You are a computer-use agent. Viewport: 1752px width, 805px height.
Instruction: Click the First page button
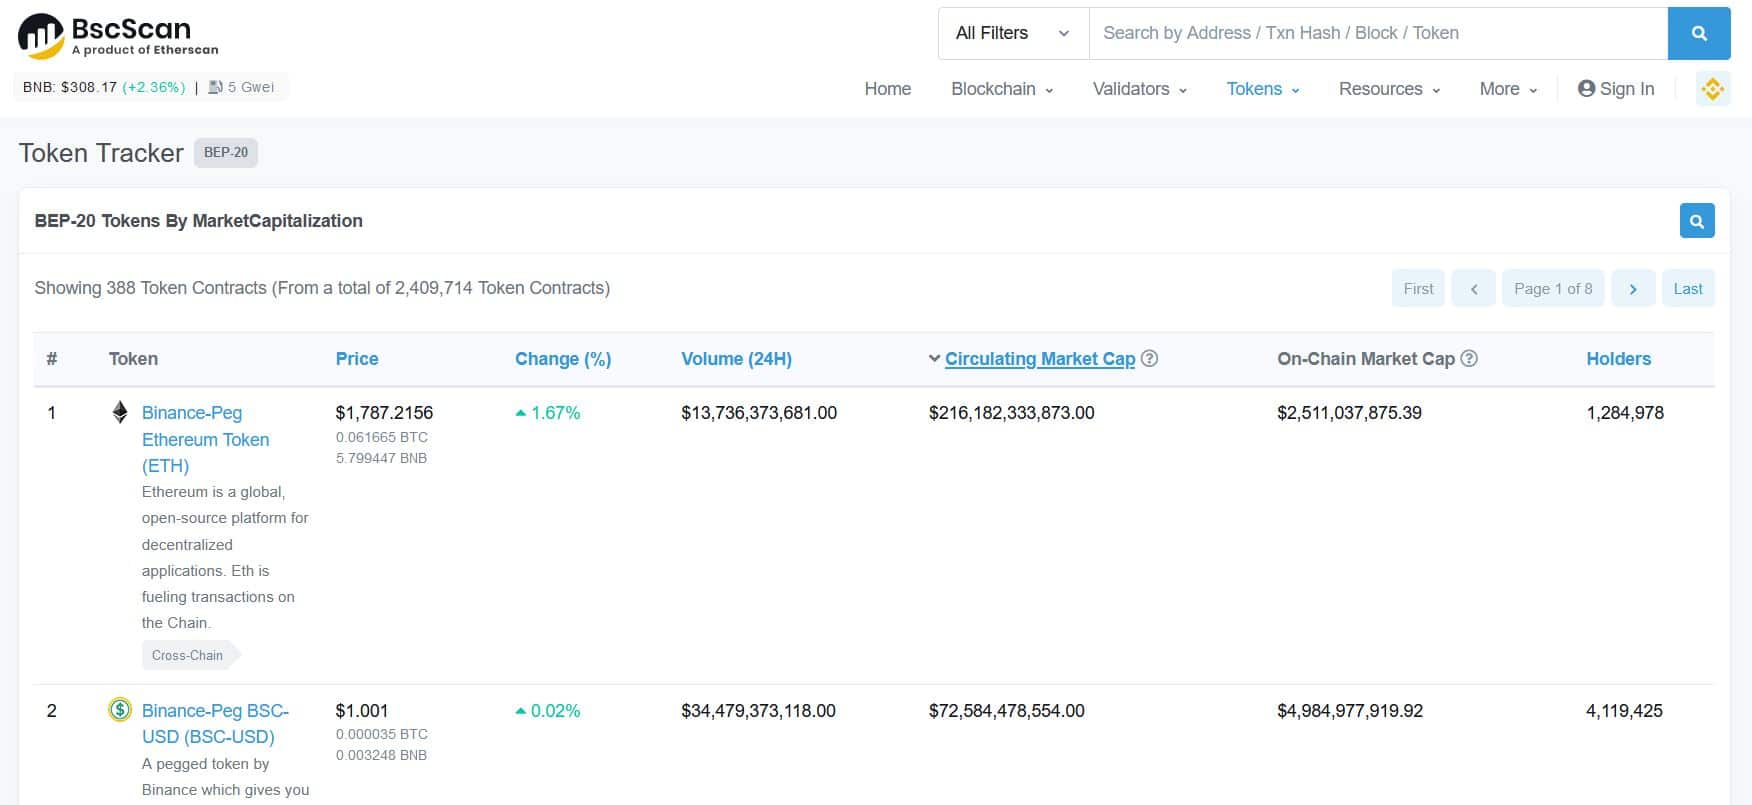[x=1418, y=288]
